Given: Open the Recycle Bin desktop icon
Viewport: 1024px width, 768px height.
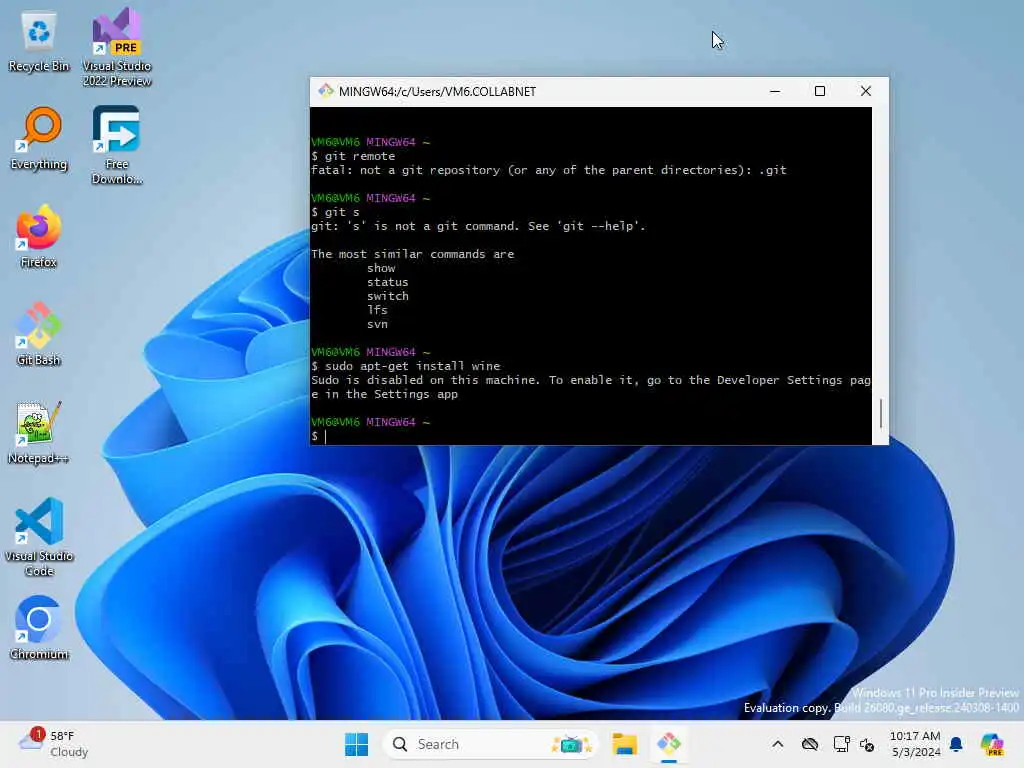Looking at the screenshot, I should [x=39, y=42].
